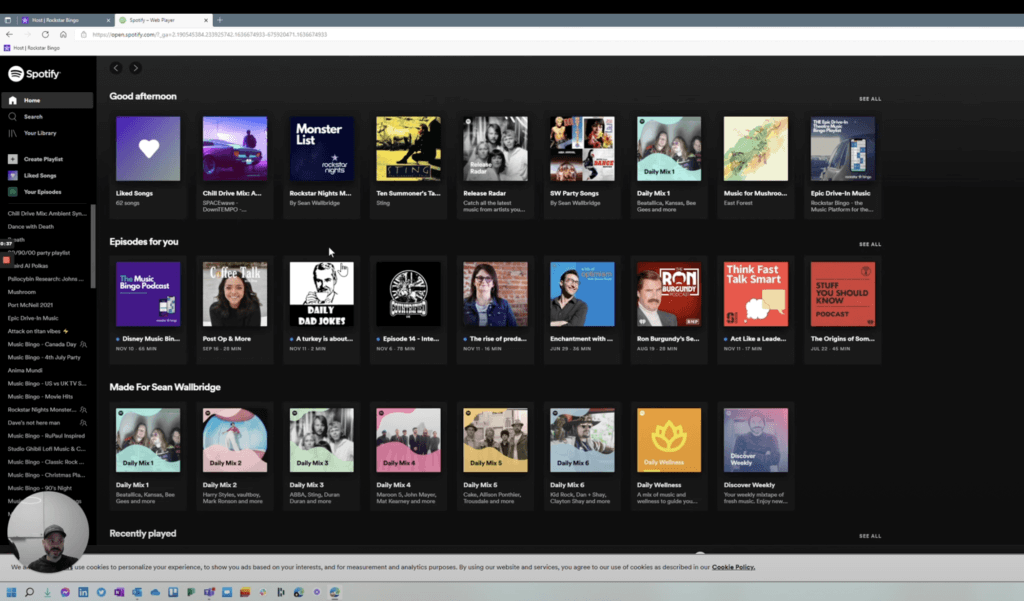1024x601 pixels.
Task: Open a new browser tab
Action: click(x=219, y=20)
